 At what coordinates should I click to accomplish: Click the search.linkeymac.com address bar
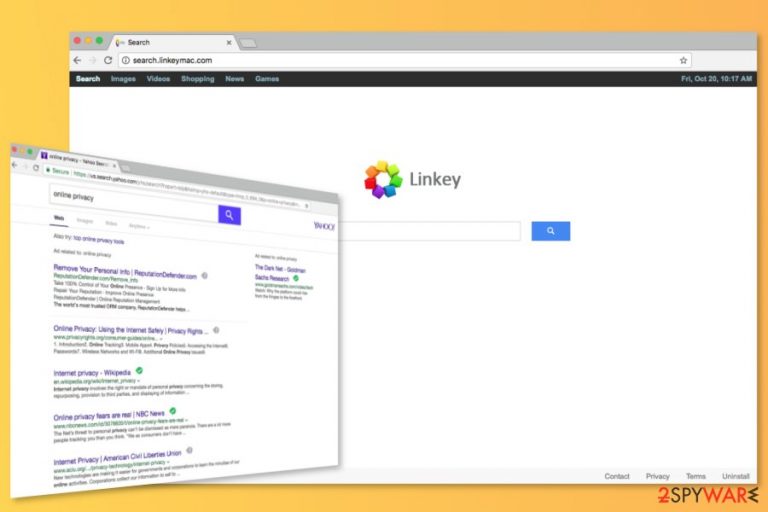(x=405, y=60)
